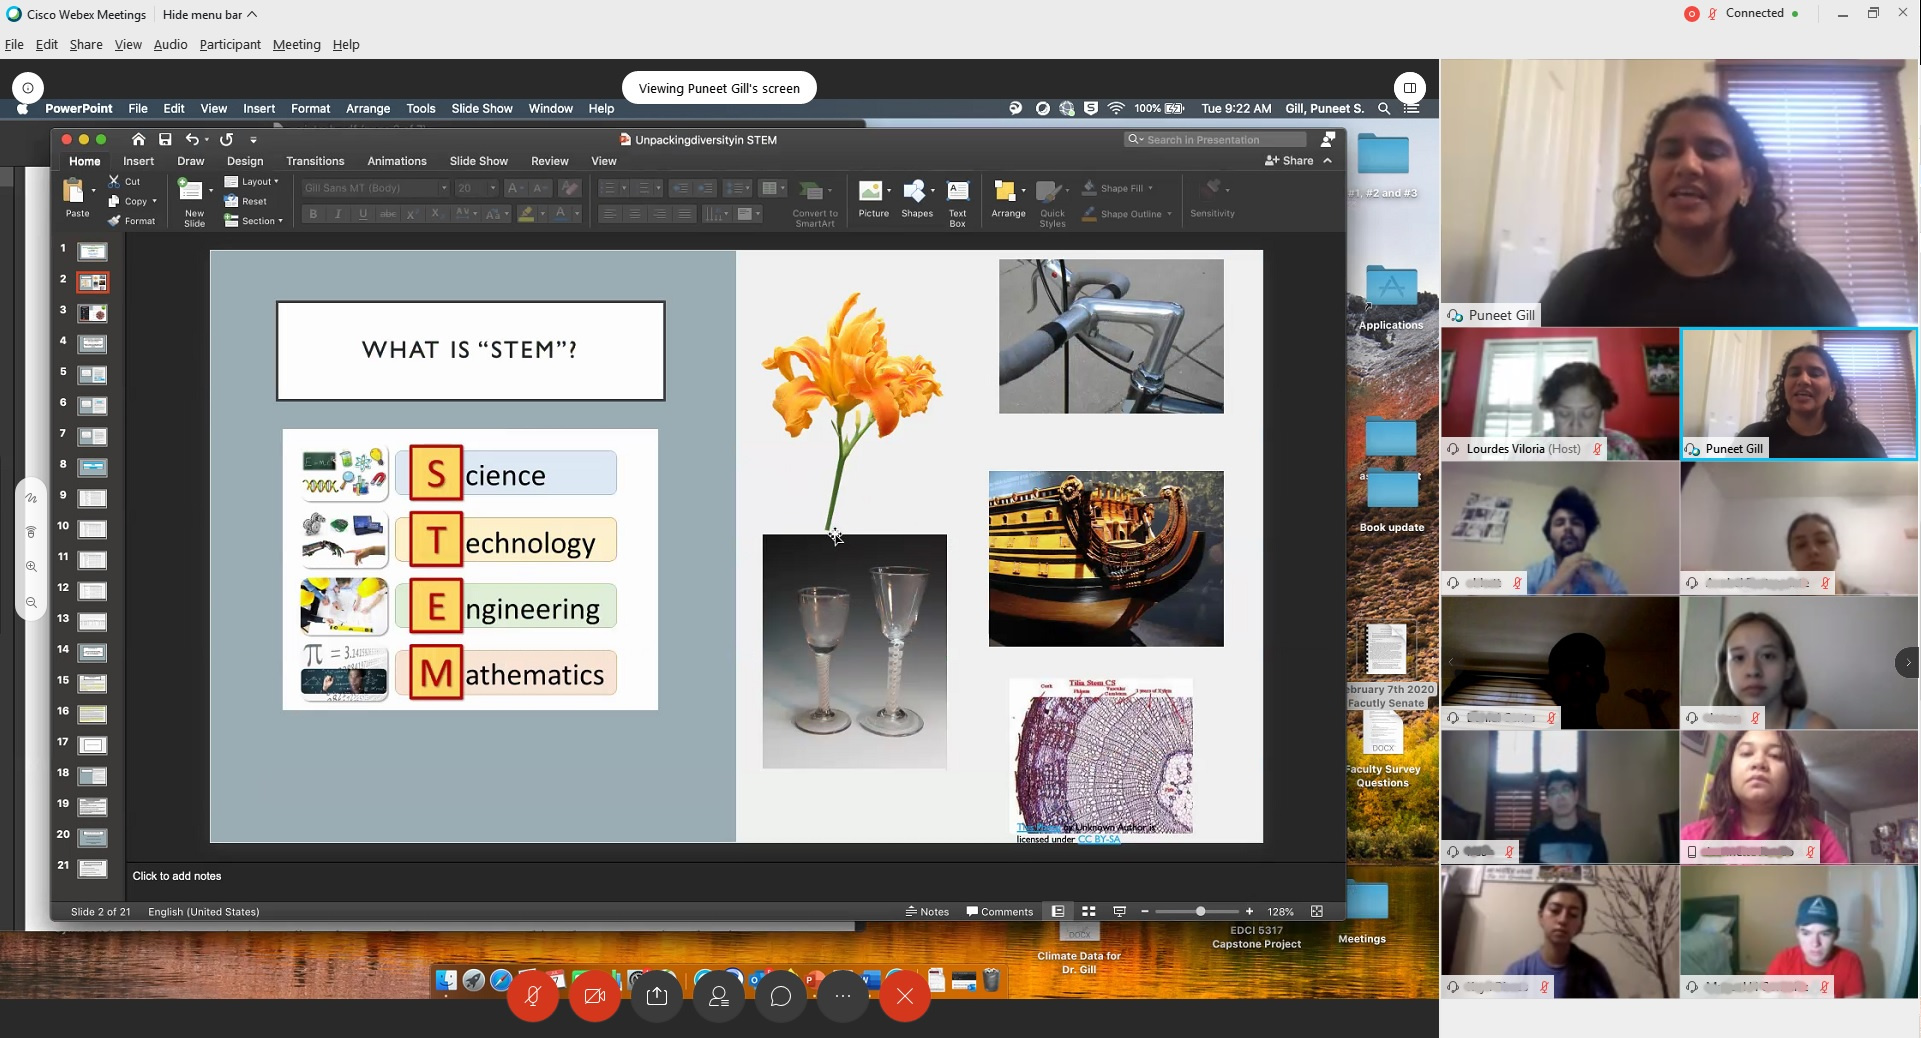Switch to Slide Sorter view icon

(x=1089, y=911)
